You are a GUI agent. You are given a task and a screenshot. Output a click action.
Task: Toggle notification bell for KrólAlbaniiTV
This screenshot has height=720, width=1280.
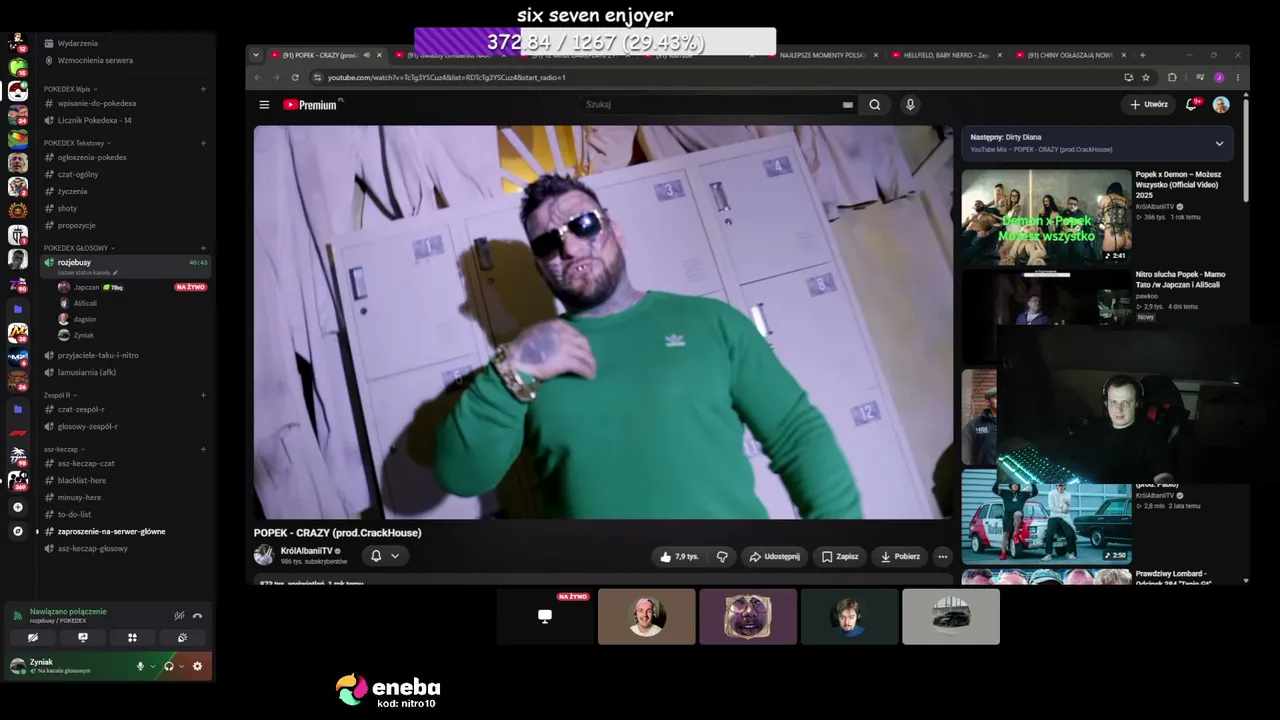tap(385, 556)
